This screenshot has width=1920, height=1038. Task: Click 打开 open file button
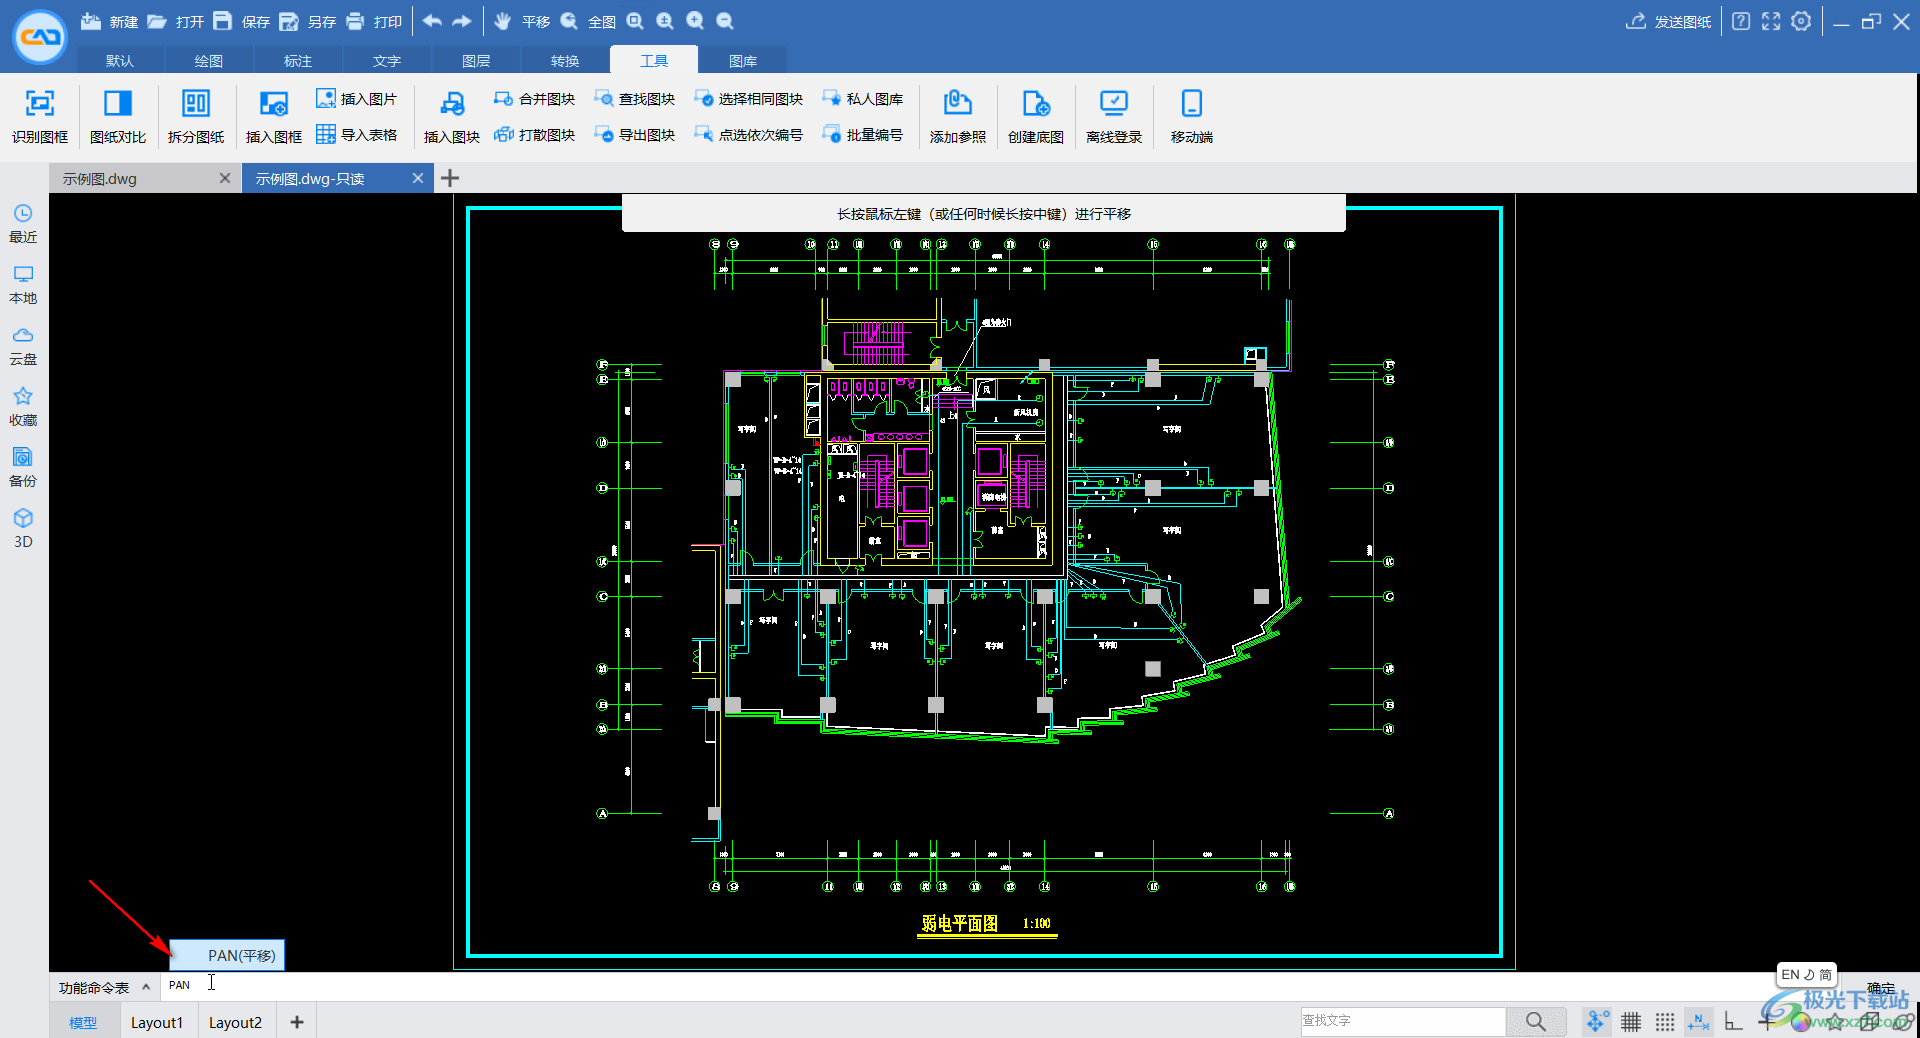[x=176, y=21]
